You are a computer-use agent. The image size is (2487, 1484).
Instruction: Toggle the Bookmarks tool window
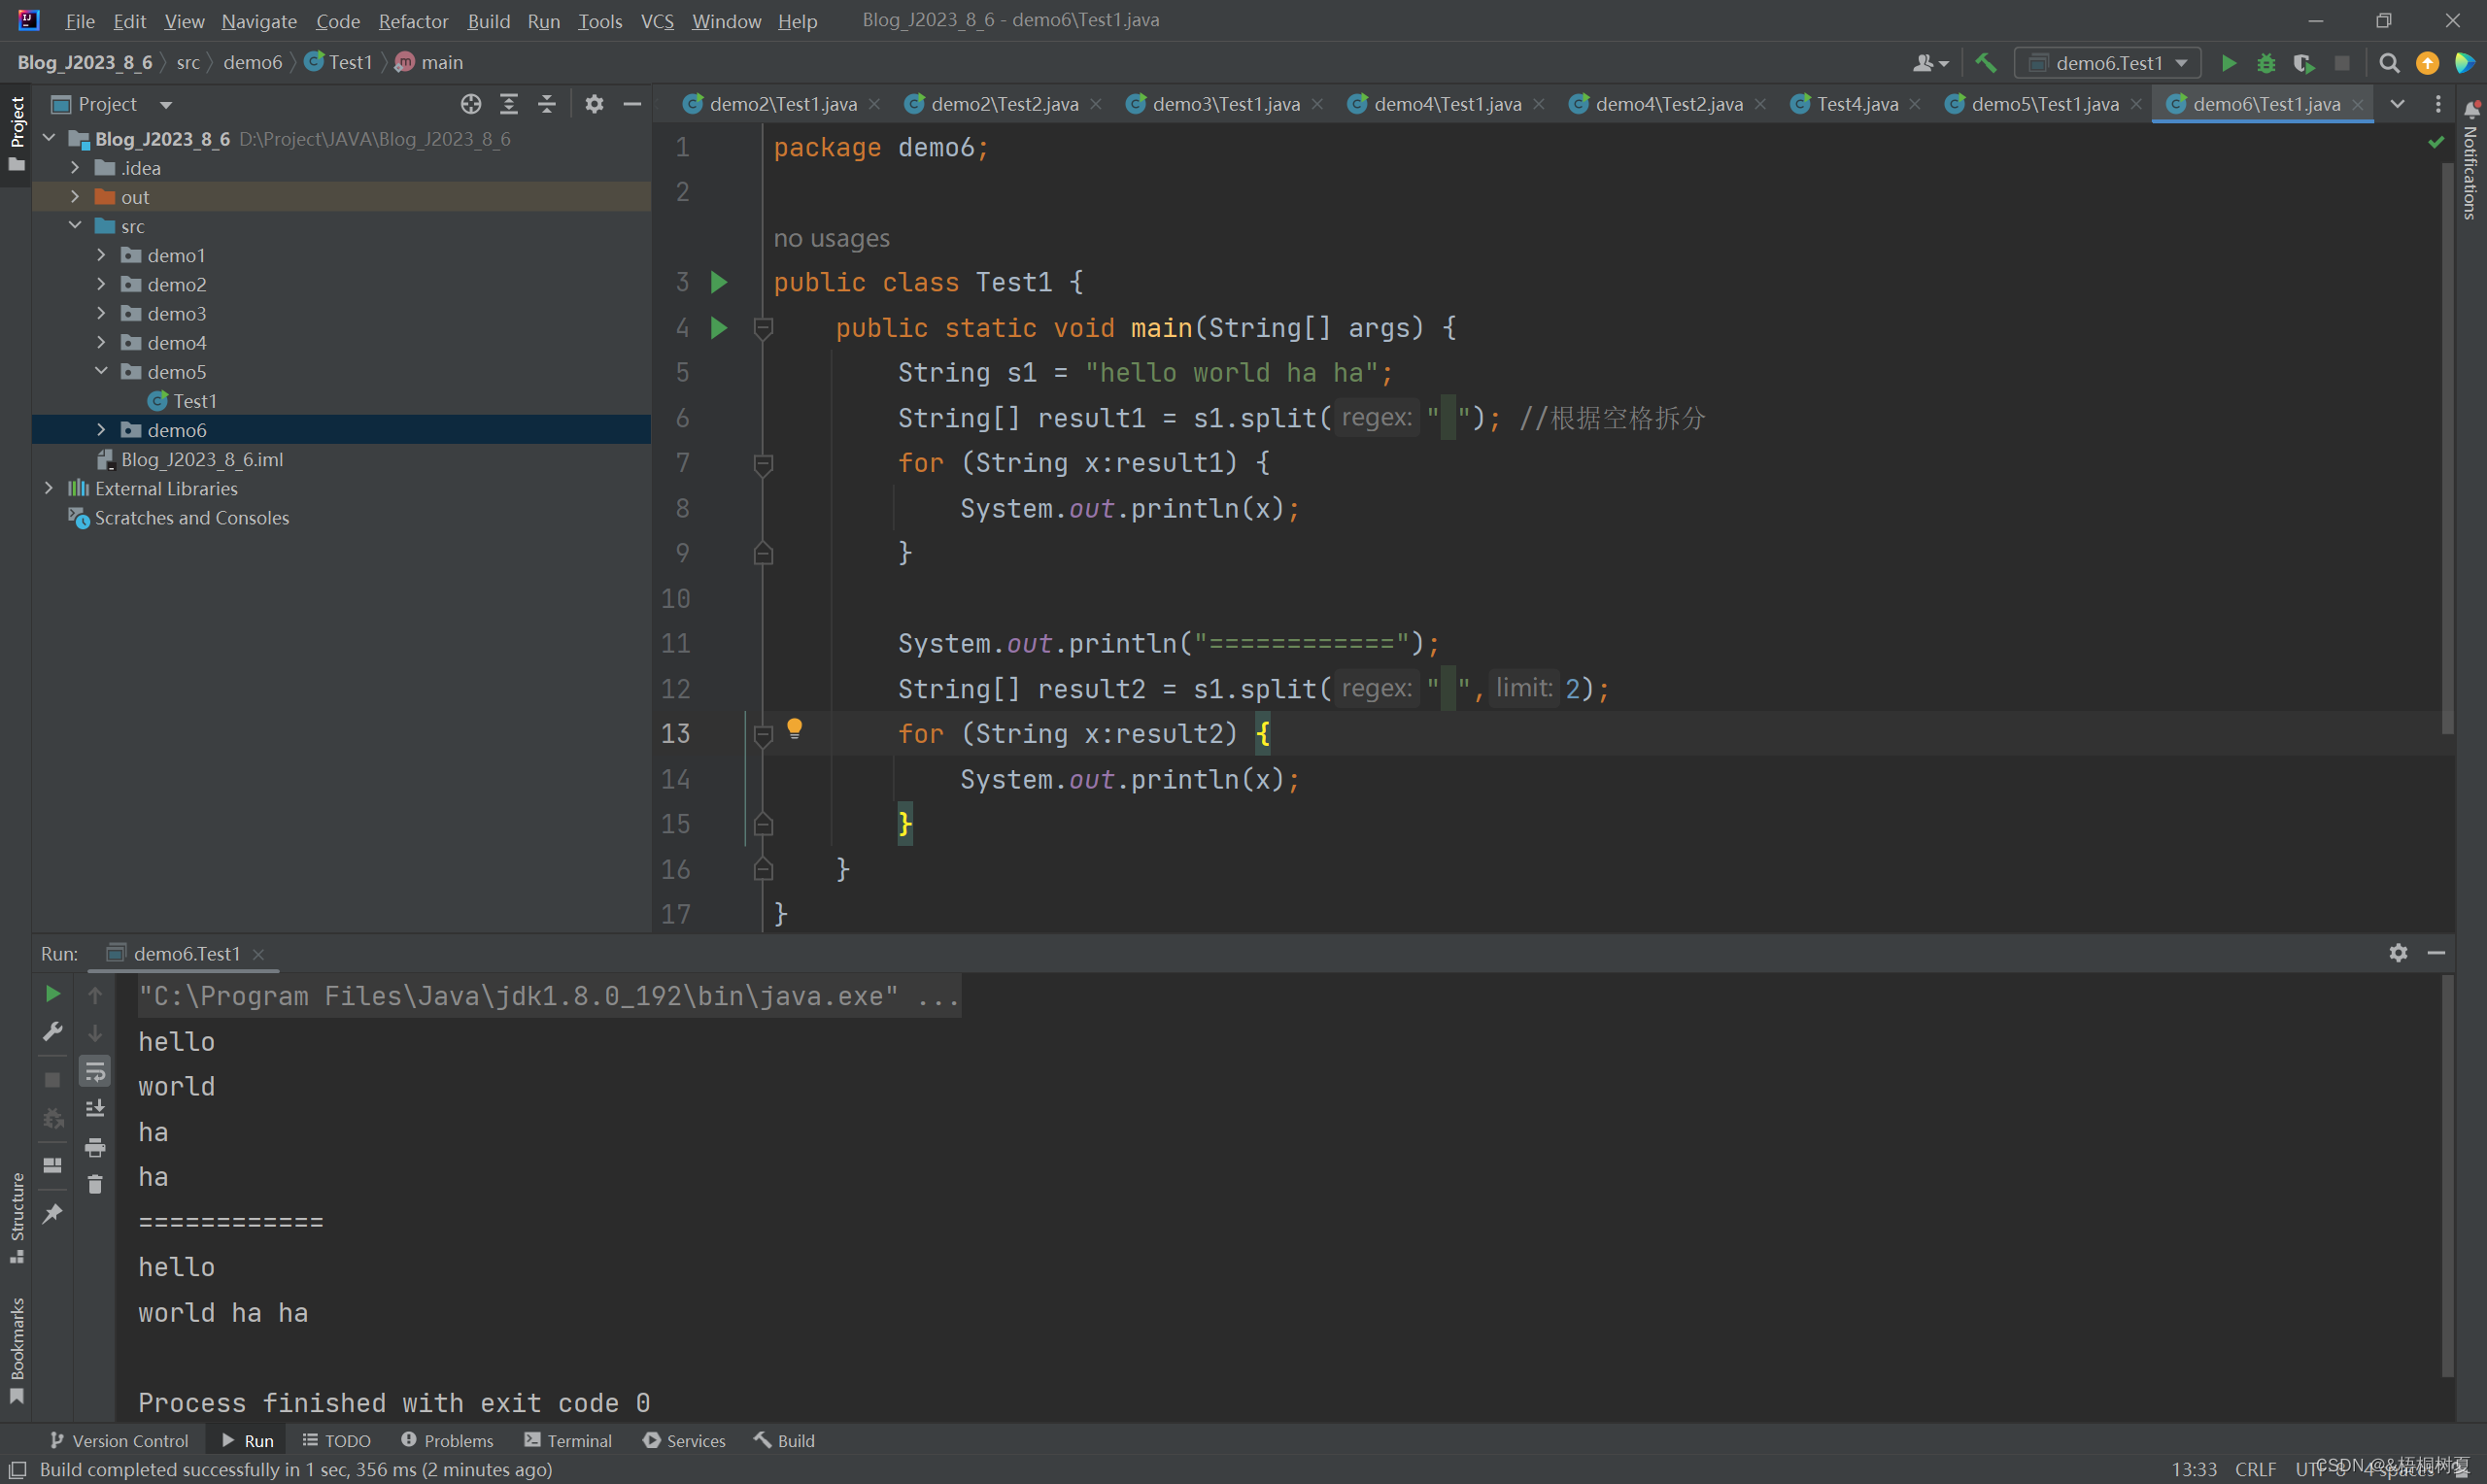16,1348
